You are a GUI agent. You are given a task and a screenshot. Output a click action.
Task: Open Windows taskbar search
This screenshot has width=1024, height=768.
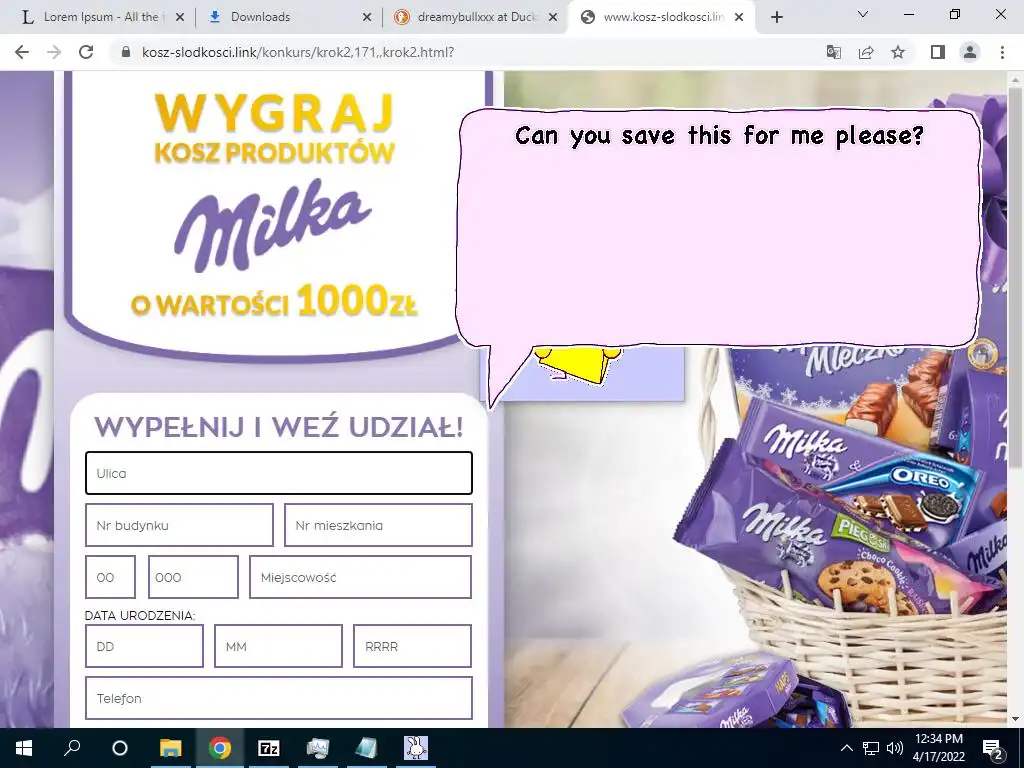tap(72, 748)
